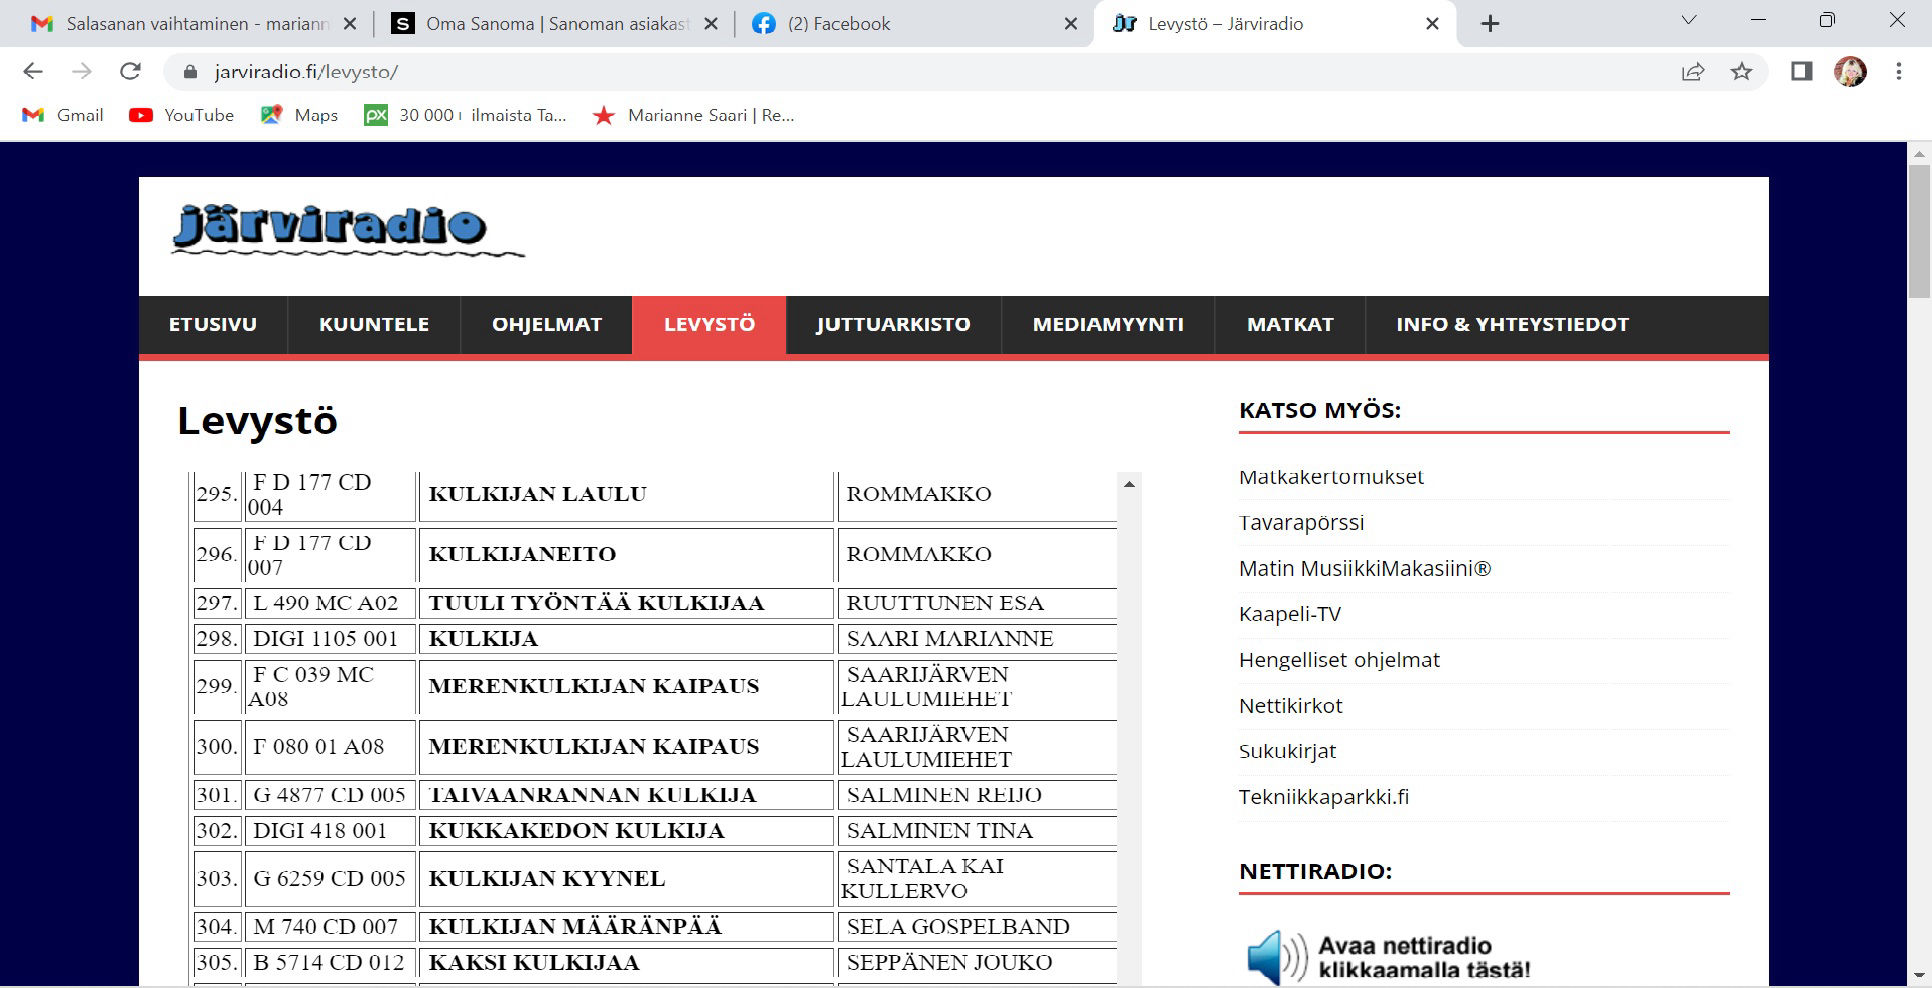Open a new tab with plus button

[1490, 23]
